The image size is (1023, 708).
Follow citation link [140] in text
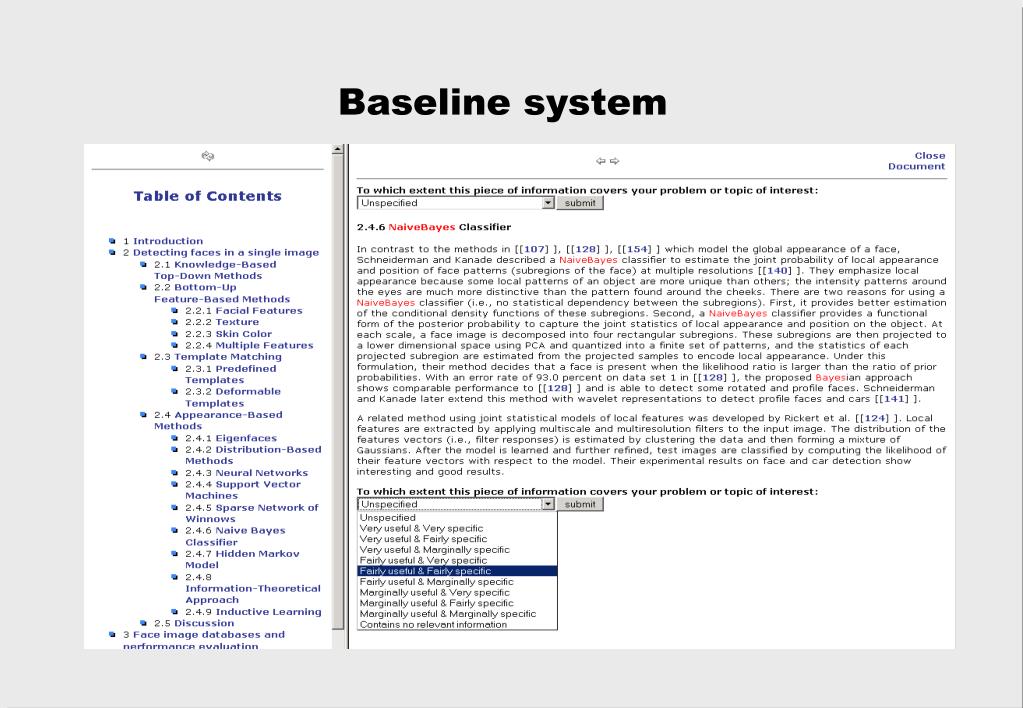778,270
